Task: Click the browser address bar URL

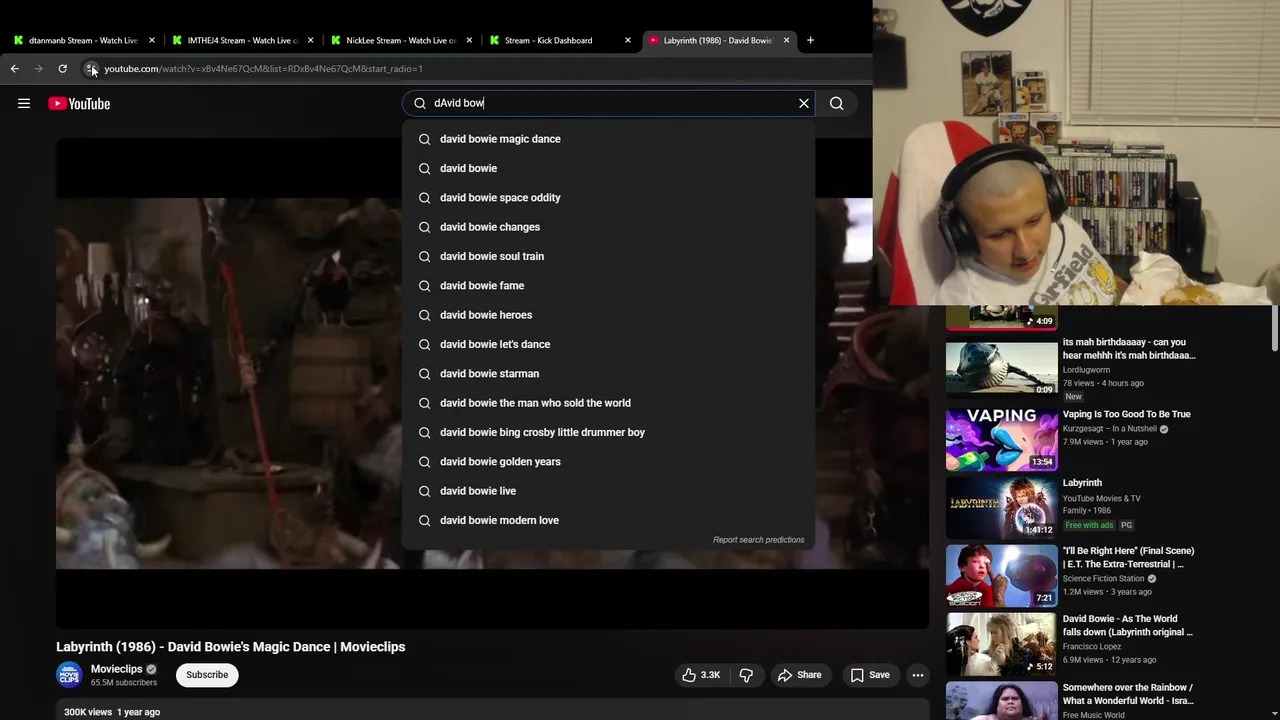Action: (263, 69)
